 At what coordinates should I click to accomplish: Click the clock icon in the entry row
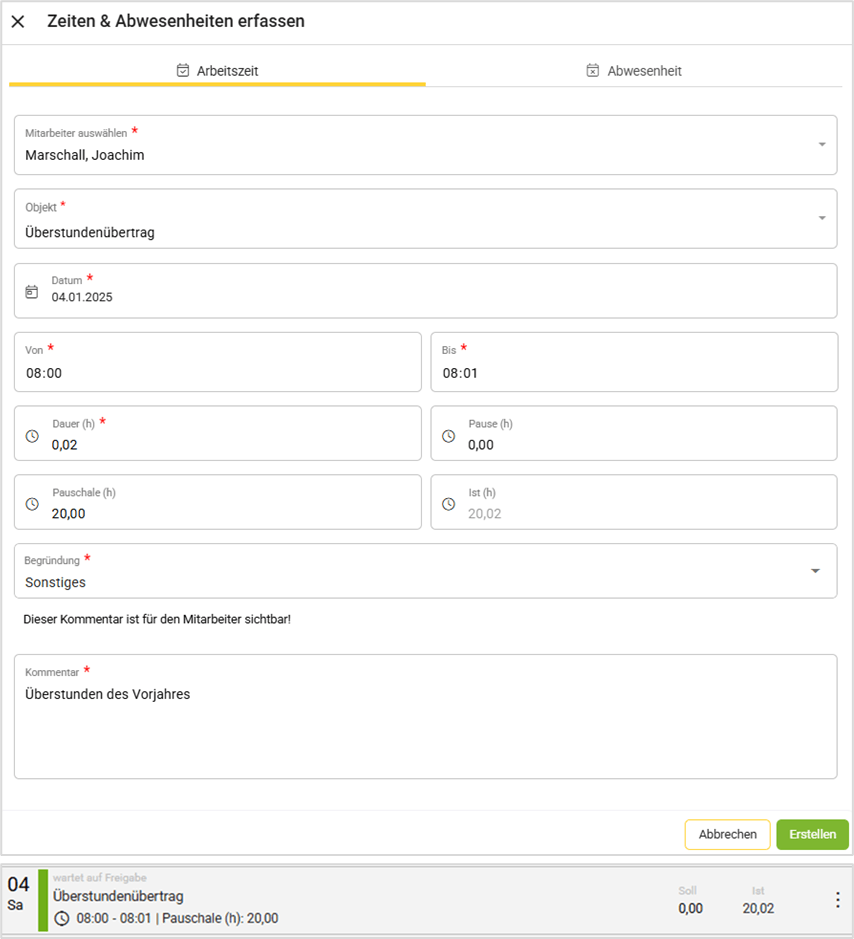(62, 918)
